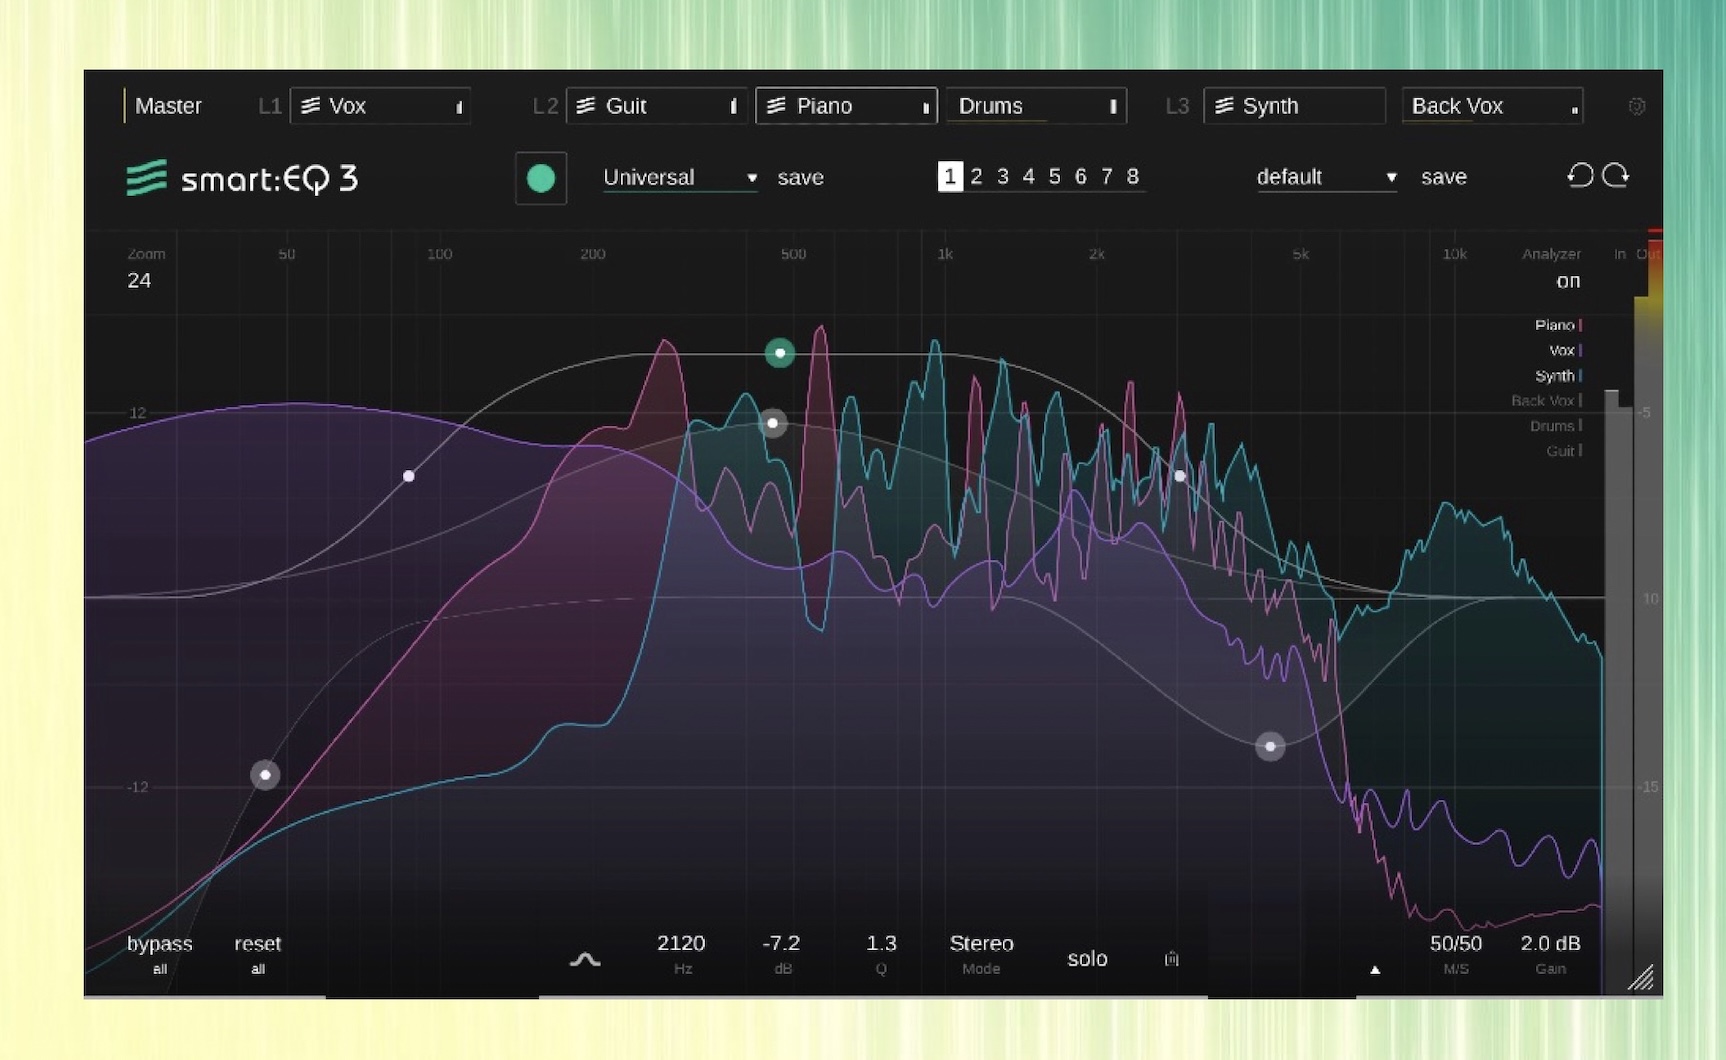Open settings via the gear icon
The width and height of the screenshot is (1726, 1060).
[1637, 106]
